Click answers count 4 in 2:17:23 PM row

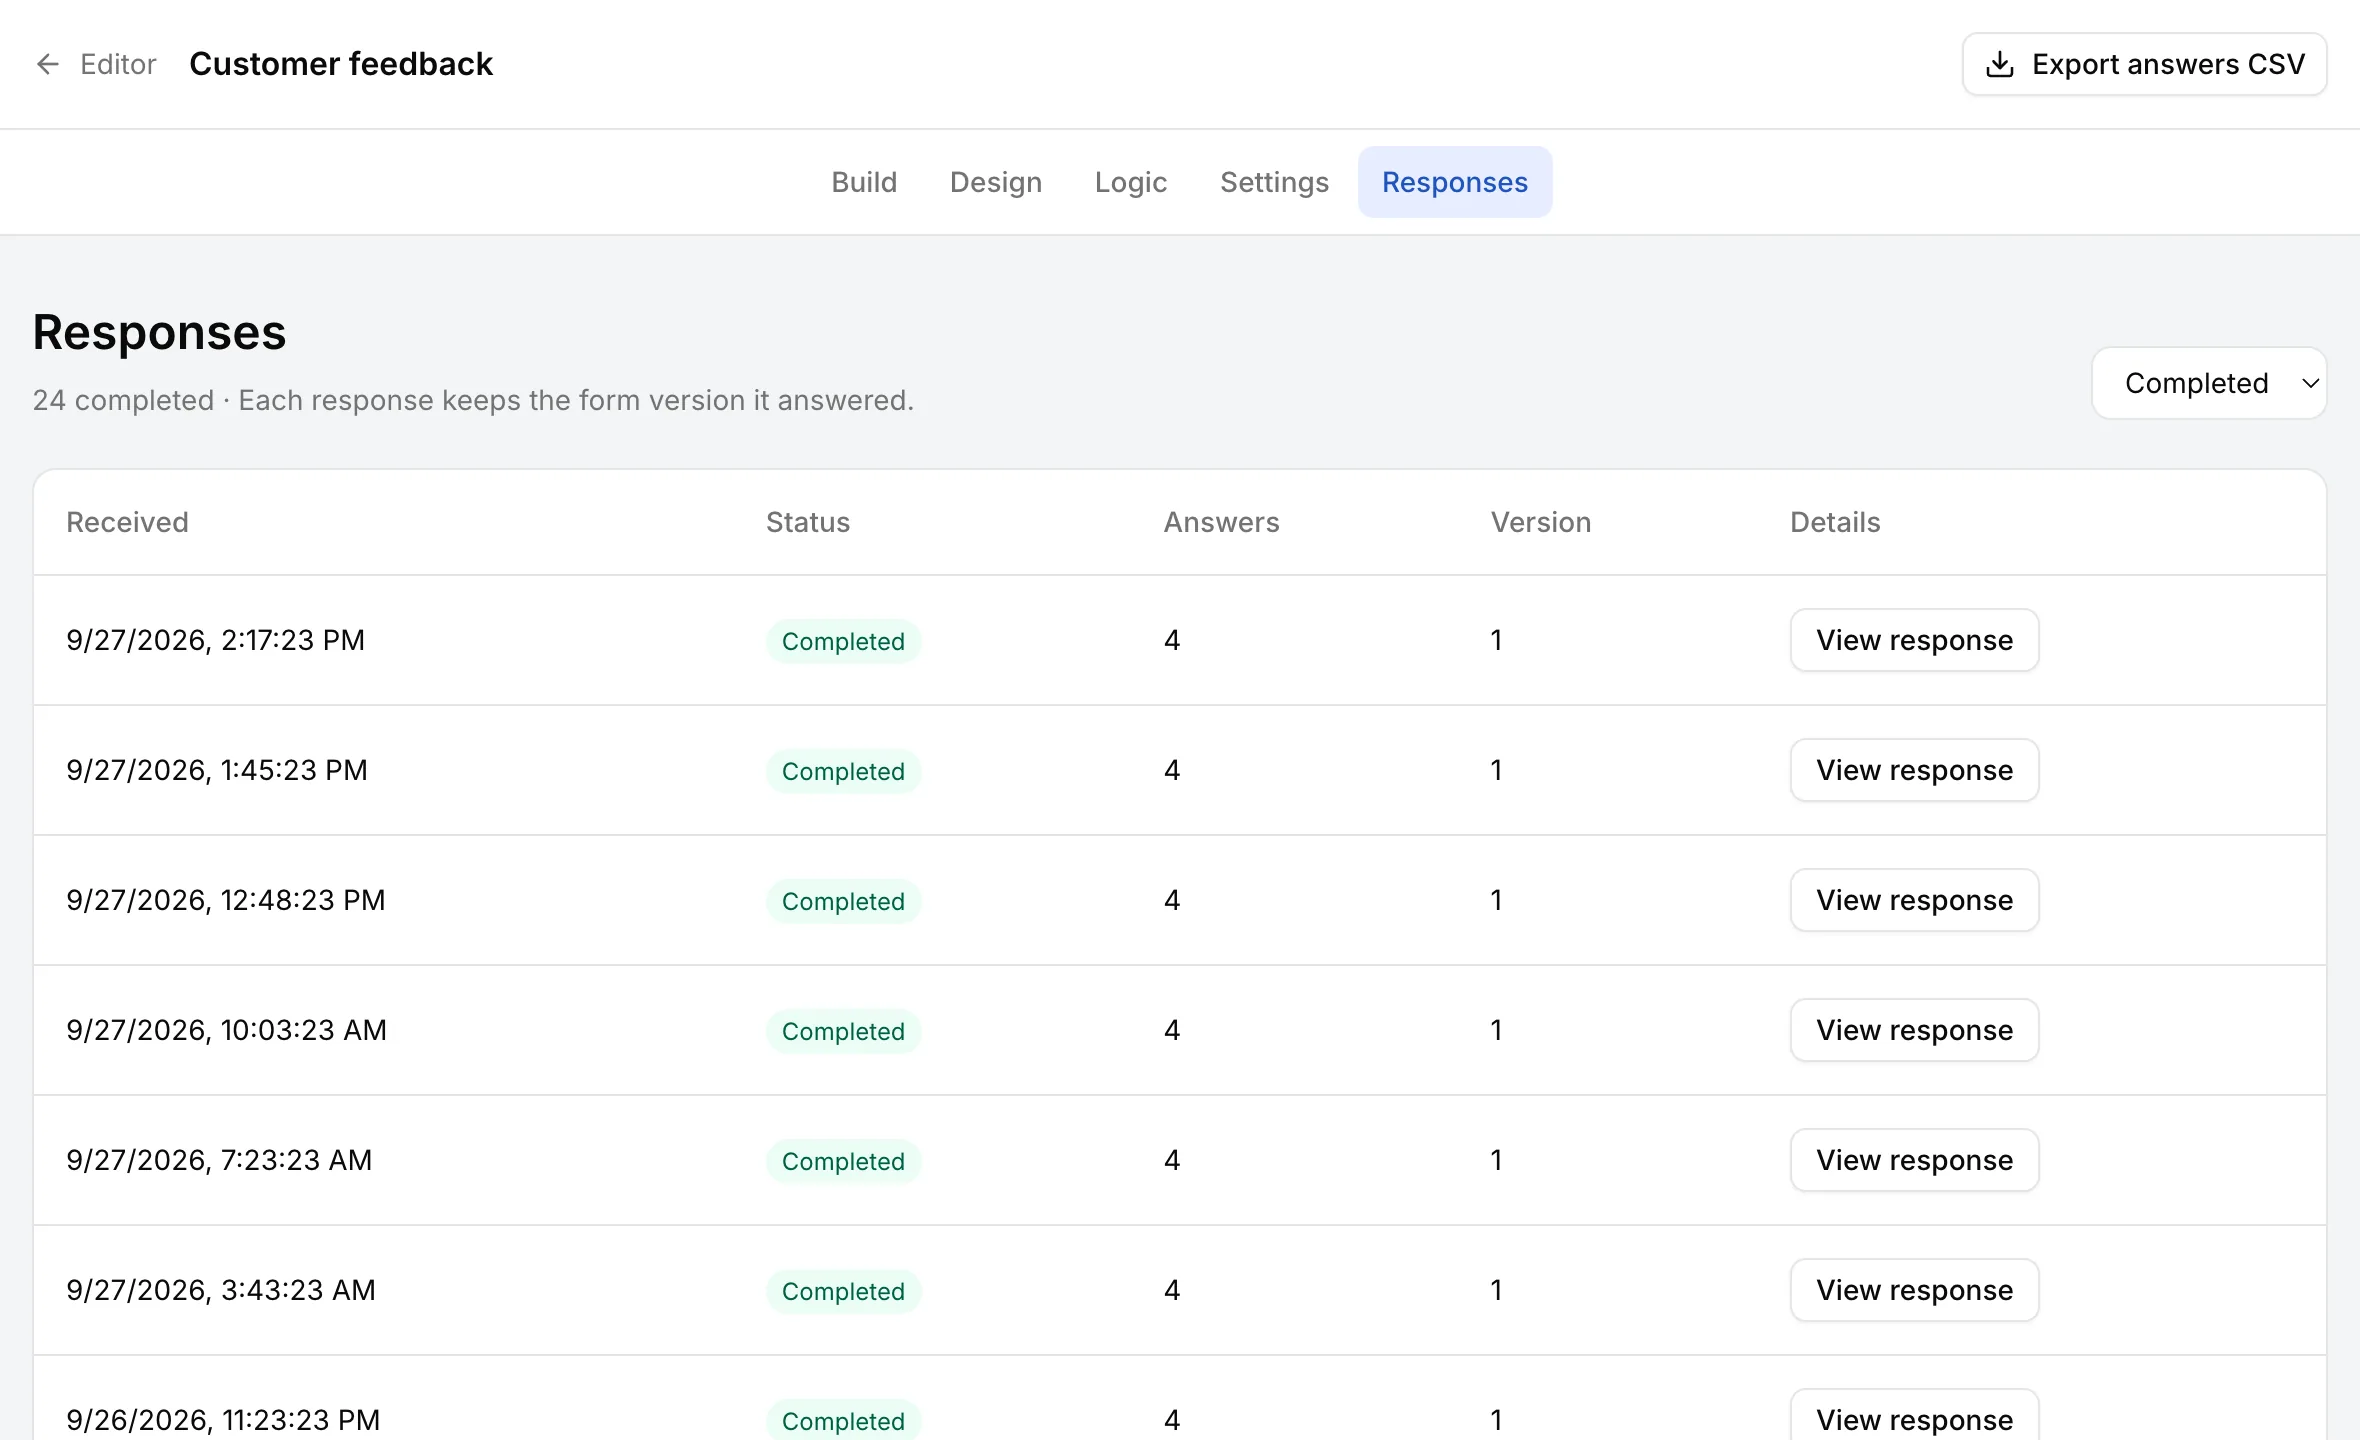[1172, 640]
